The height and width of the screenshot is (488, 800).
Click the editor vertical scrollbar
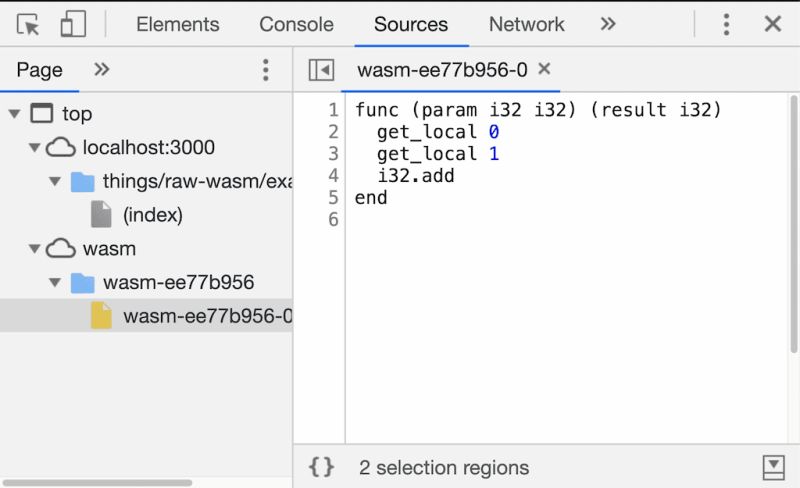793,224
